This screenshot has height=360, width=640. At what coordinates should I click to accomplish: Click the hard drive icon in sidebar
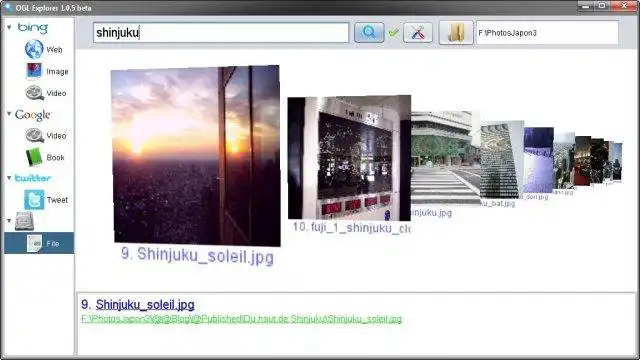coord(24,222)
